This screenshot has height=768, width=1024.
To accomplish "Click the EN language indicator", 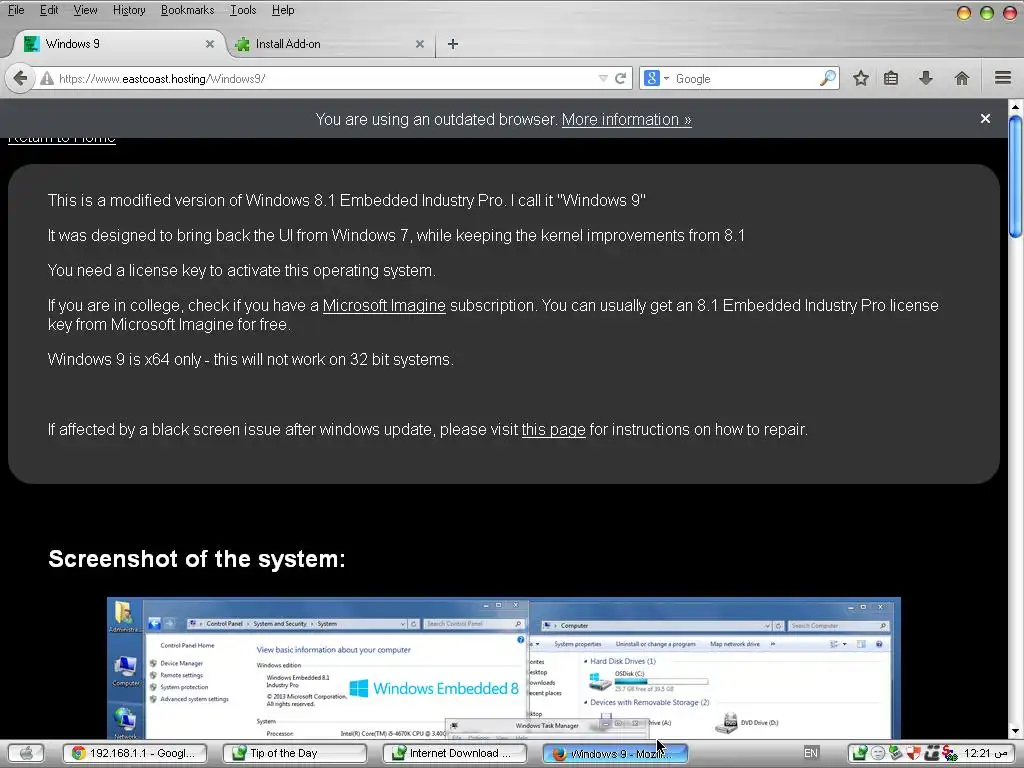I will (x=810, y=753).
